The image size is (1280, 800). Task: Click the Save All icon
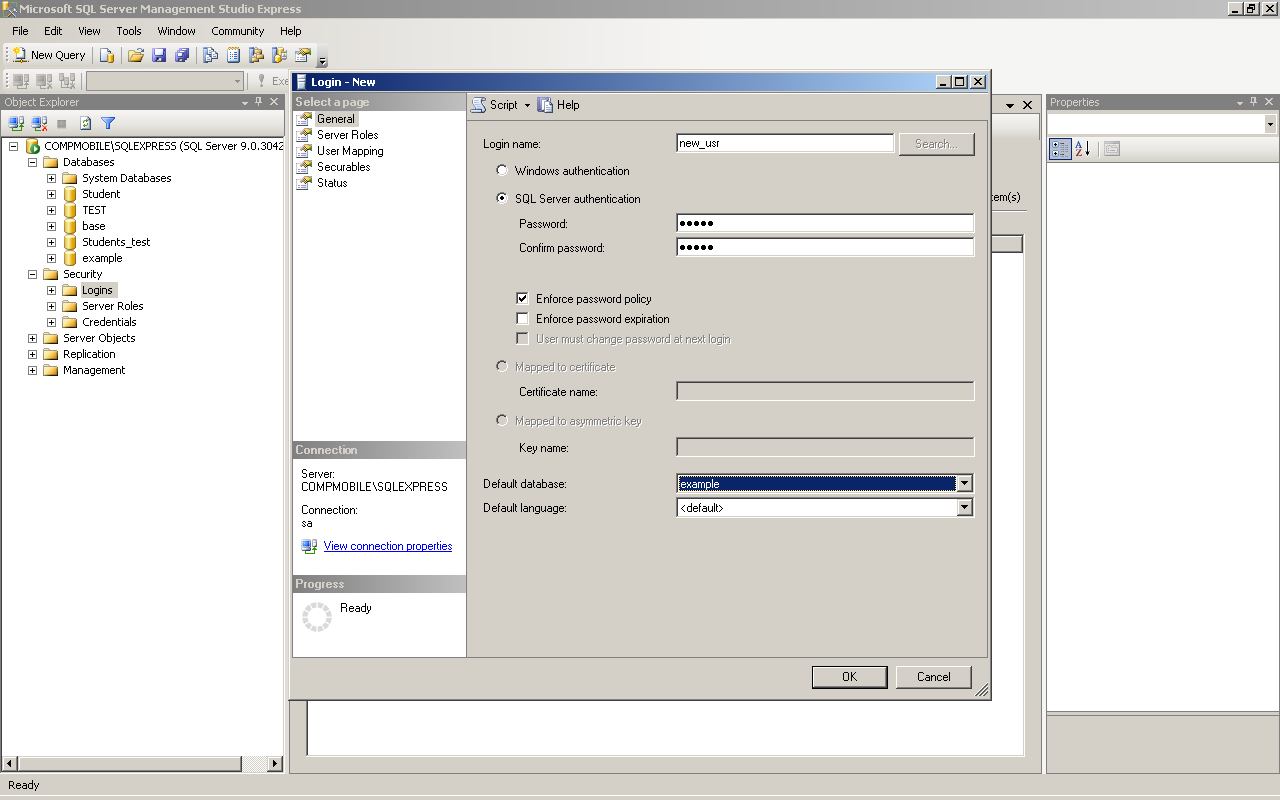(182, 55)
